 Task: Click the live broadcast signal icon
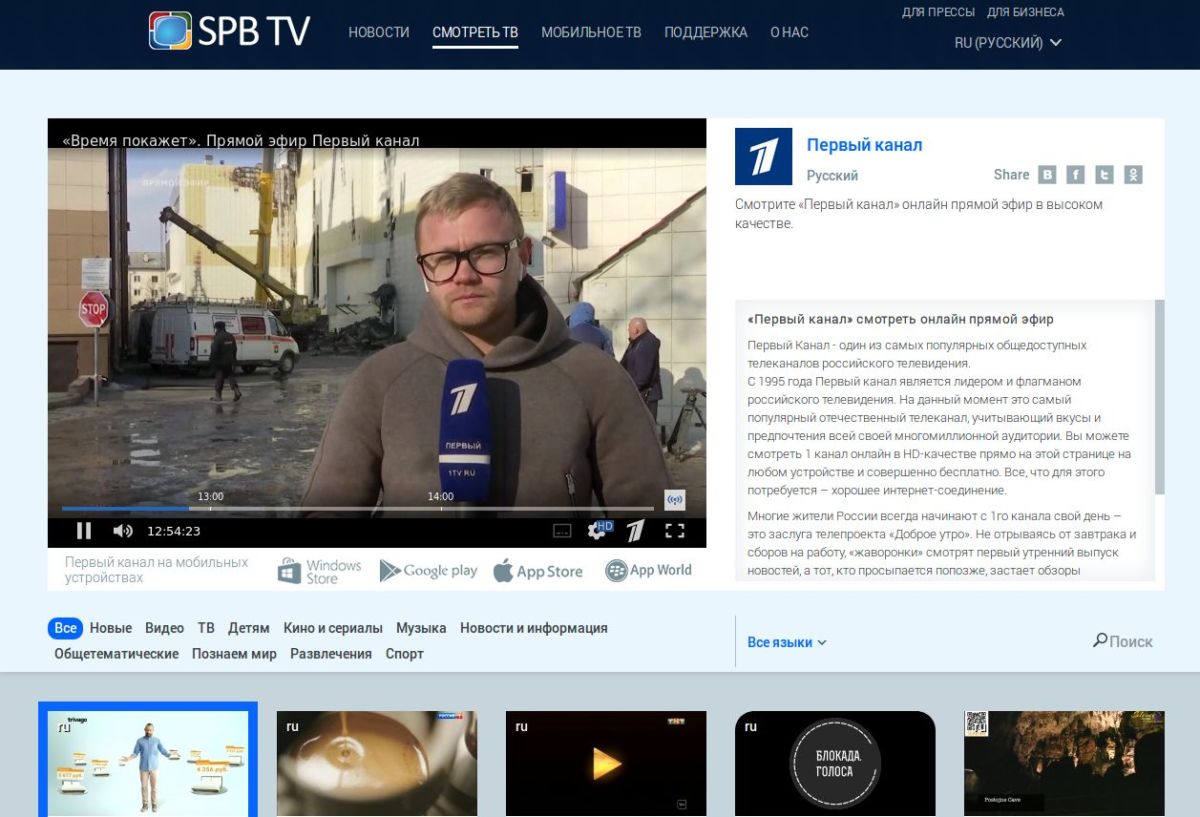tap(675, 500)
